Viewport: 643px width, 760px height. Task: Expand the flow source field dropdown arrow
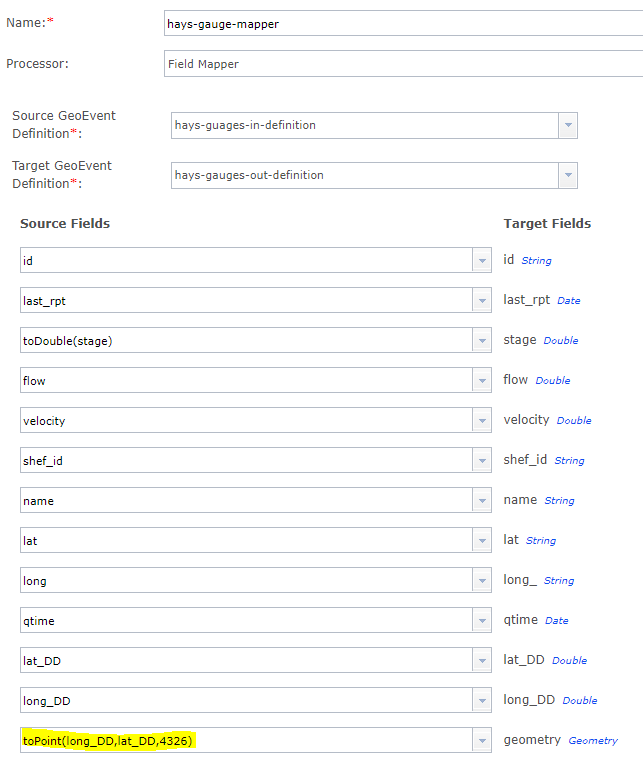pos(481,380)
